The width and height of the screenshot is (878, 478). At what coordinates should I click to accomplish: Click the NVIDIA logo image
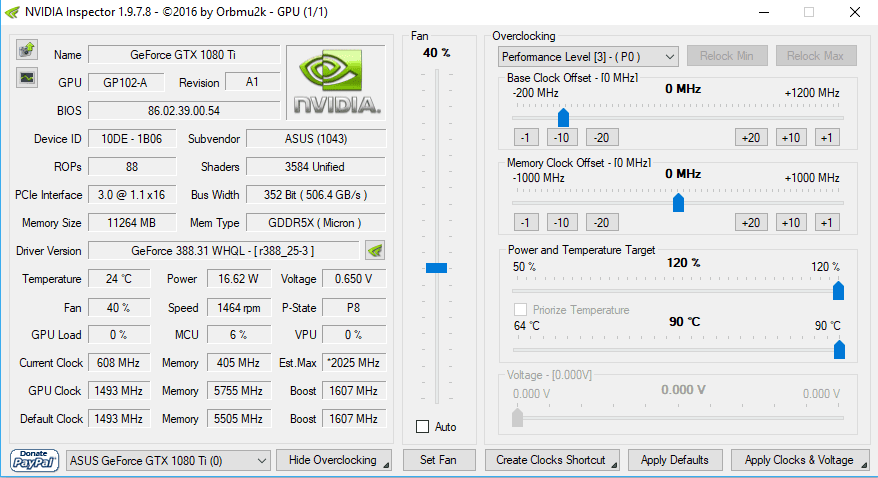(x=336, y=82)
